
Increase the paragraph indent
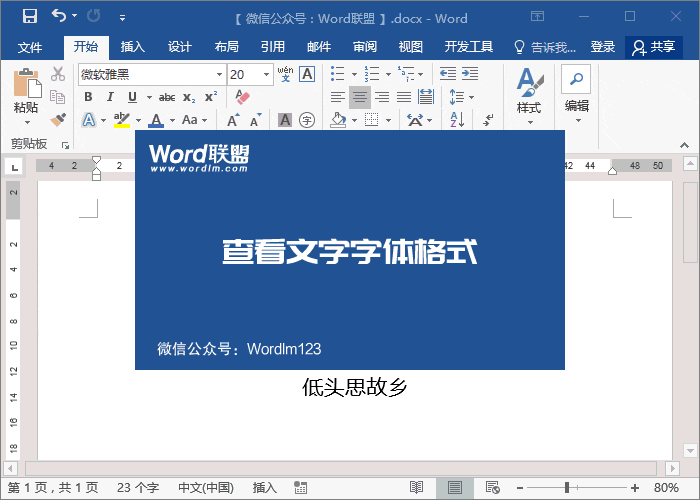[x=470, y=73]
